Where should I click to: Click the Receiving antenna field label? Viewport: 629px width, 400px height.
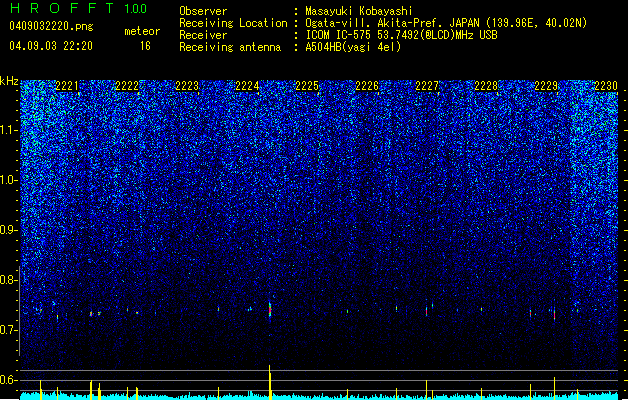point(230,47)
